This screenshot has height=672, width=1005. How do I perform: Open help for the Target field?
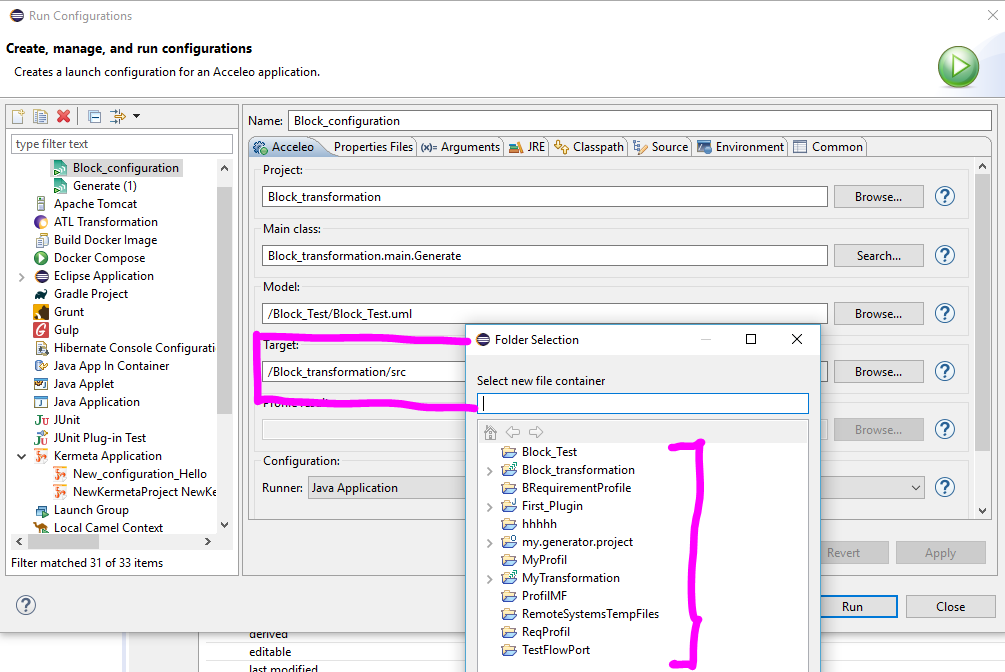[945, 371]
